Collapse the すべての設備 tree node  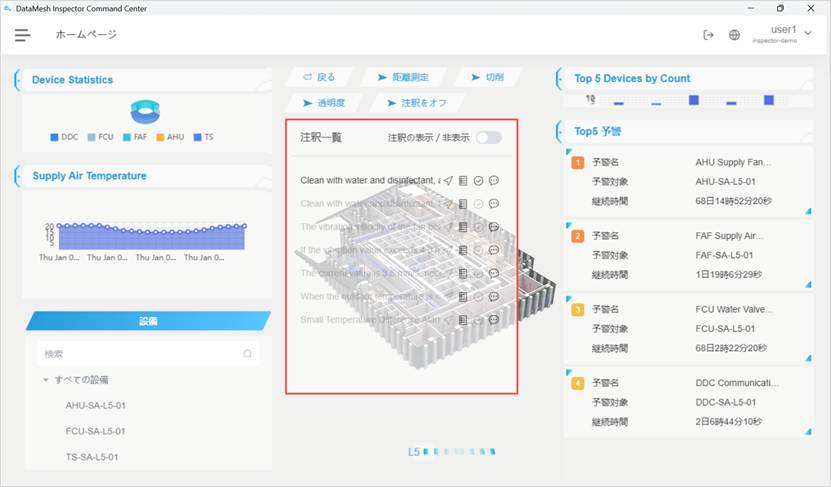46,380
